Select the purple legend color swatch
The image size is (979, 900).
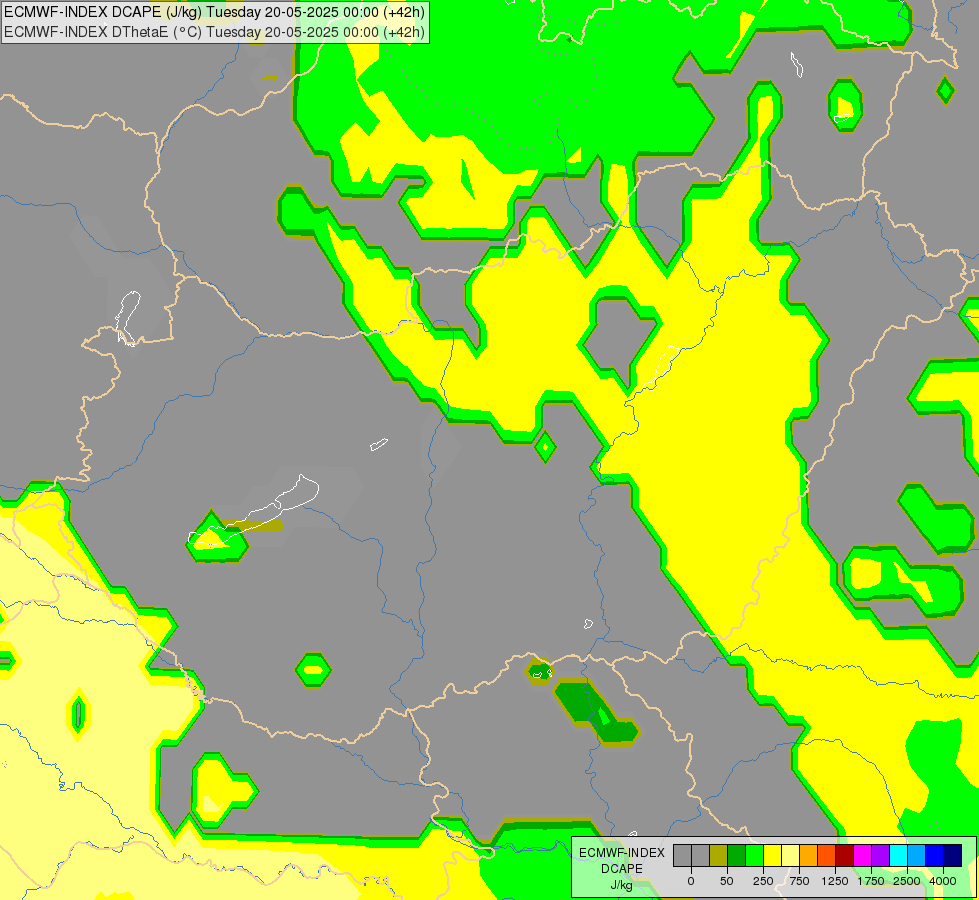click(x=881, y=855)
